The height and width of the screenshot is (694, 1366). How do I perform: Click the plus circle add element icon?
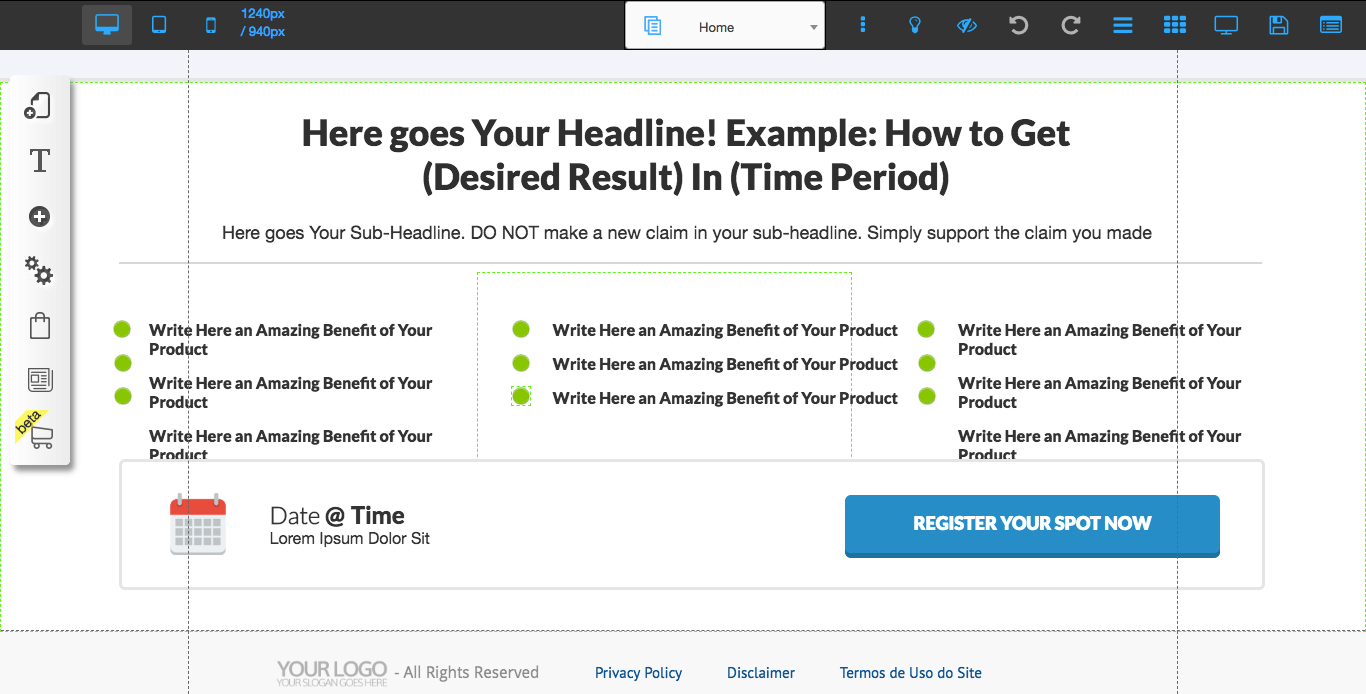click(x=40, y=217)
